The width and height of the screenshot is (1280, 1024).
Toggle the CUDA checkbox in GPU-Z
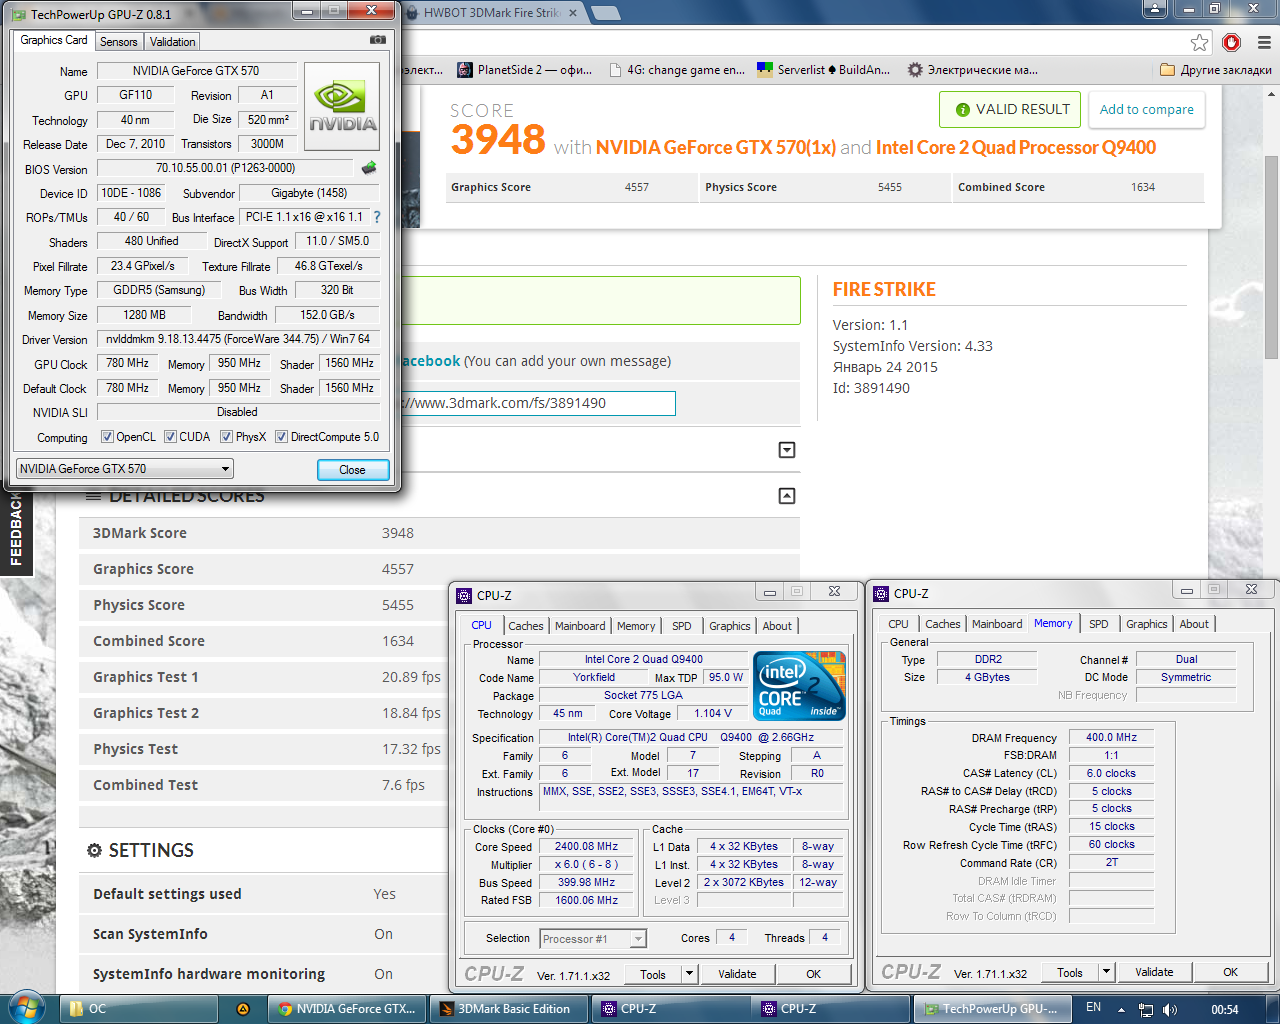click(171, 437)
